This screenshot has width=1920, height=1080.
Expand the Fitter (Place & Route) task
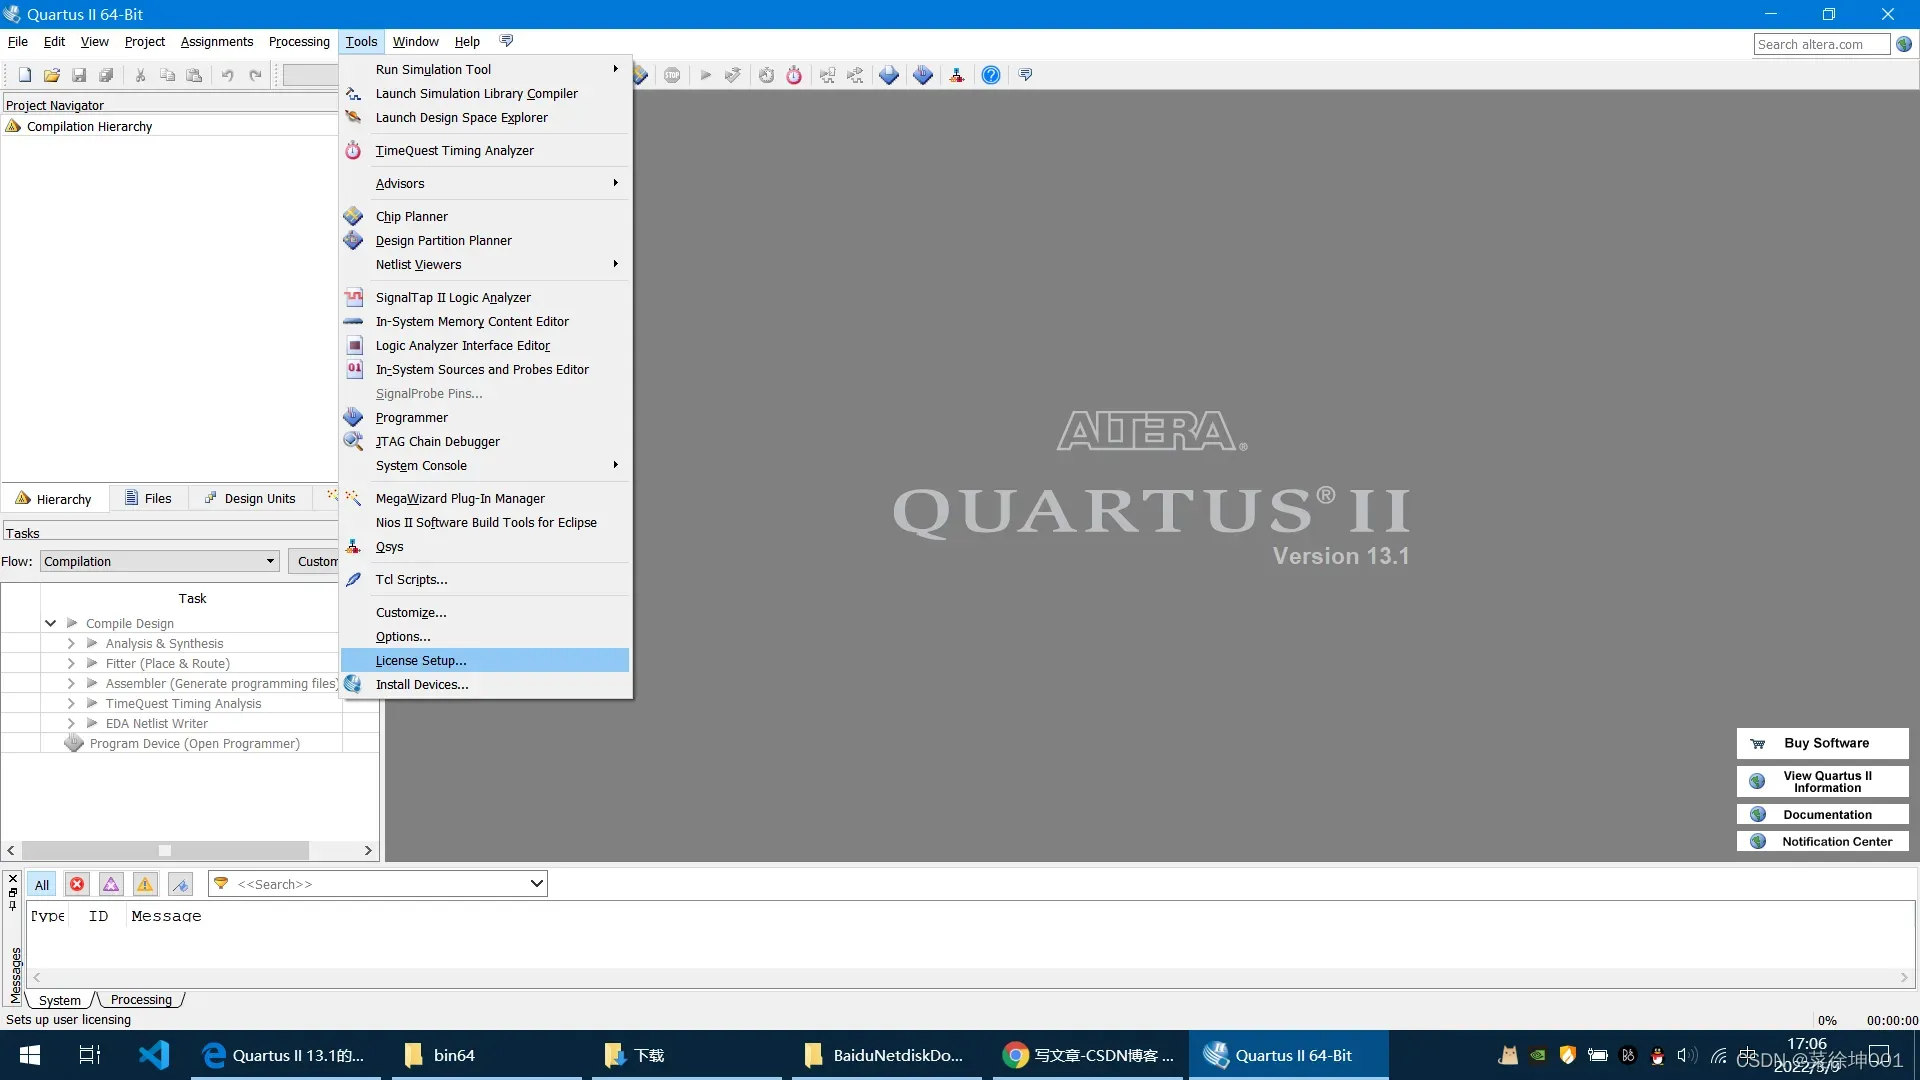[x=71, y=663]
